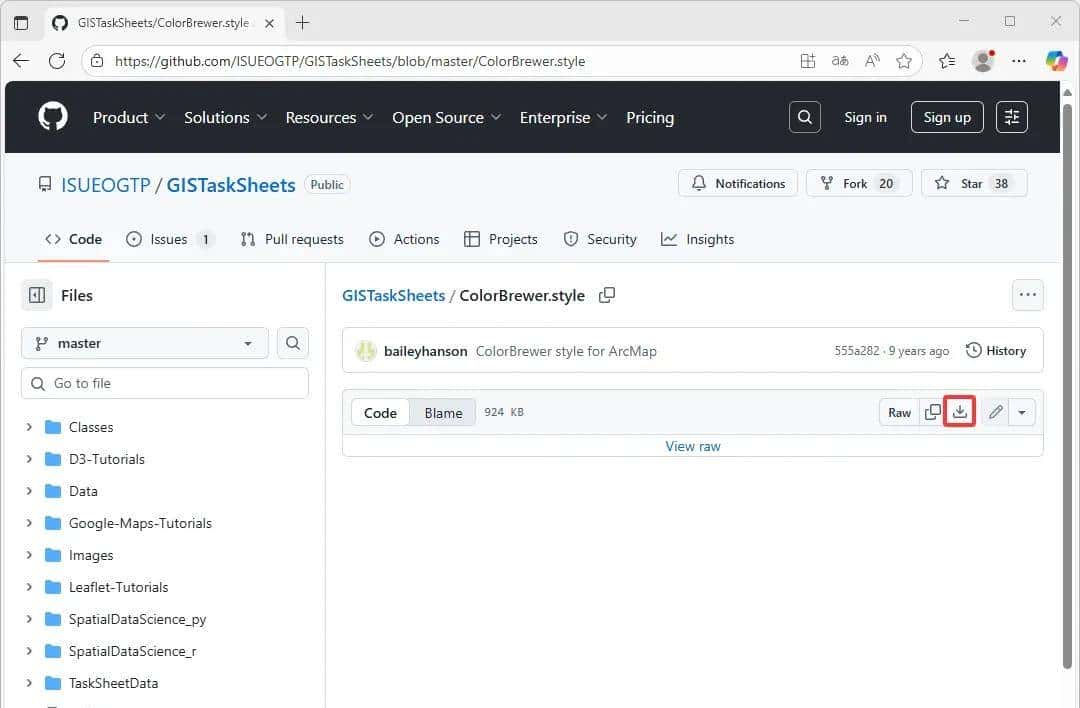Switch to Blame view
This screenshot has width=1080, height=708.
[443, 413]
